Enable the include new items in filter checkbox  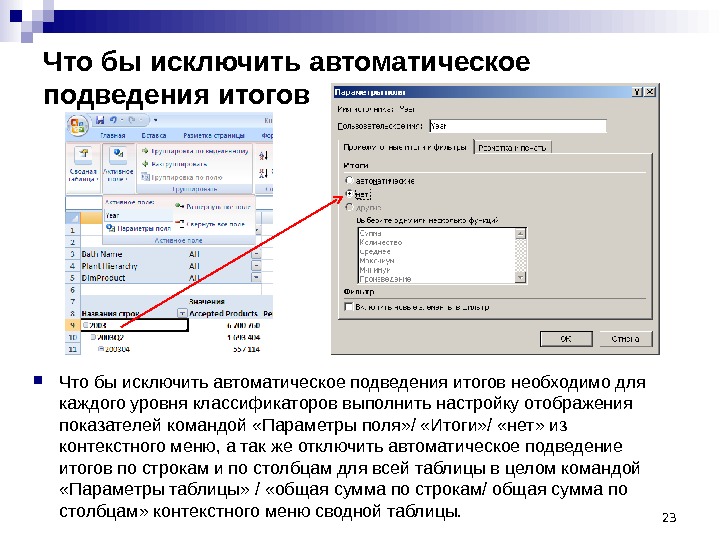coord(349,306)
